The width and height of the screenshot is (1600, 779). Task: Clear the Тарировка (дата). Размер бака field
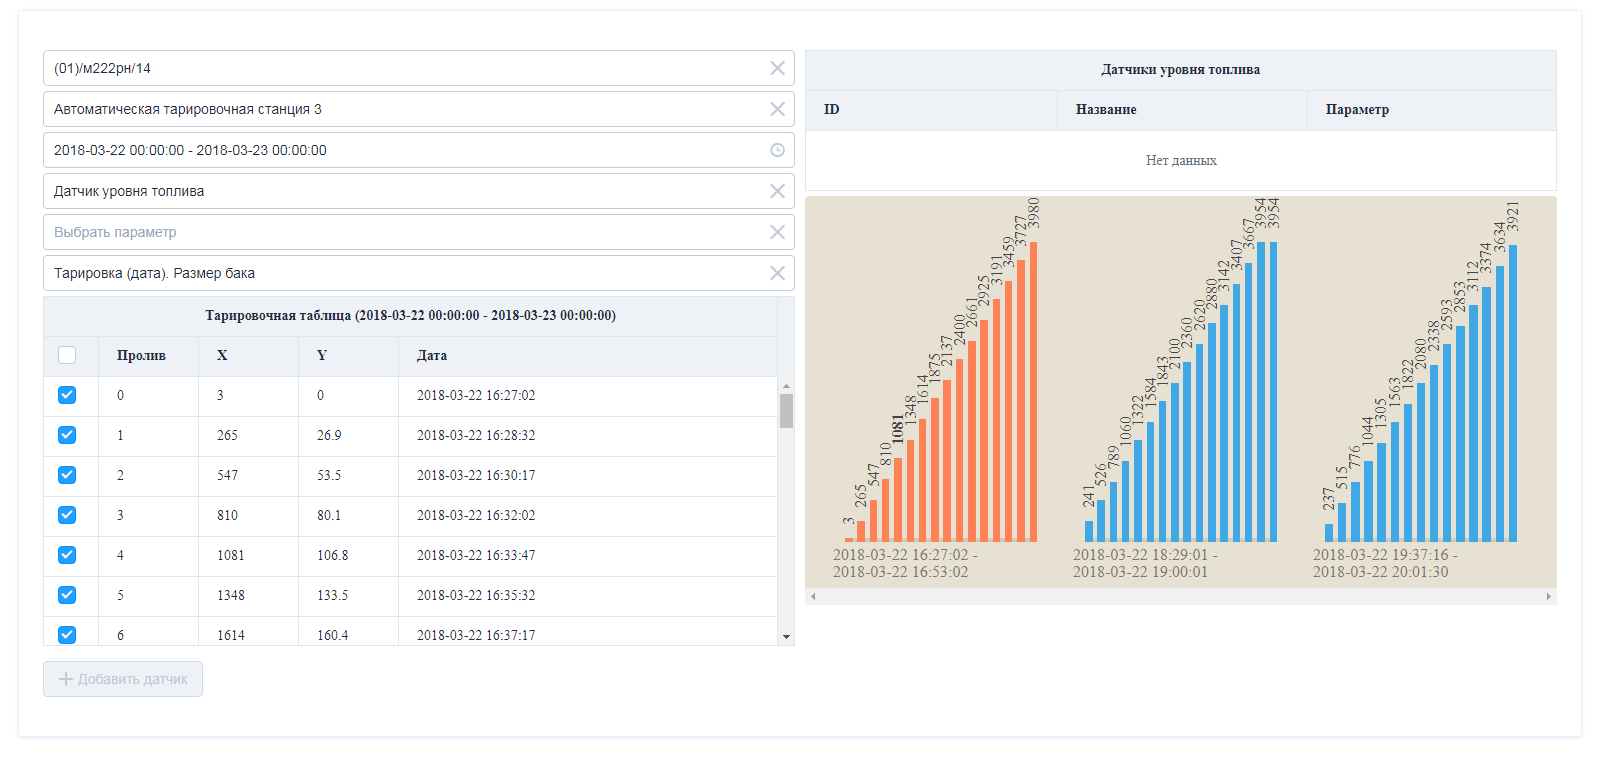click(777, 273)
